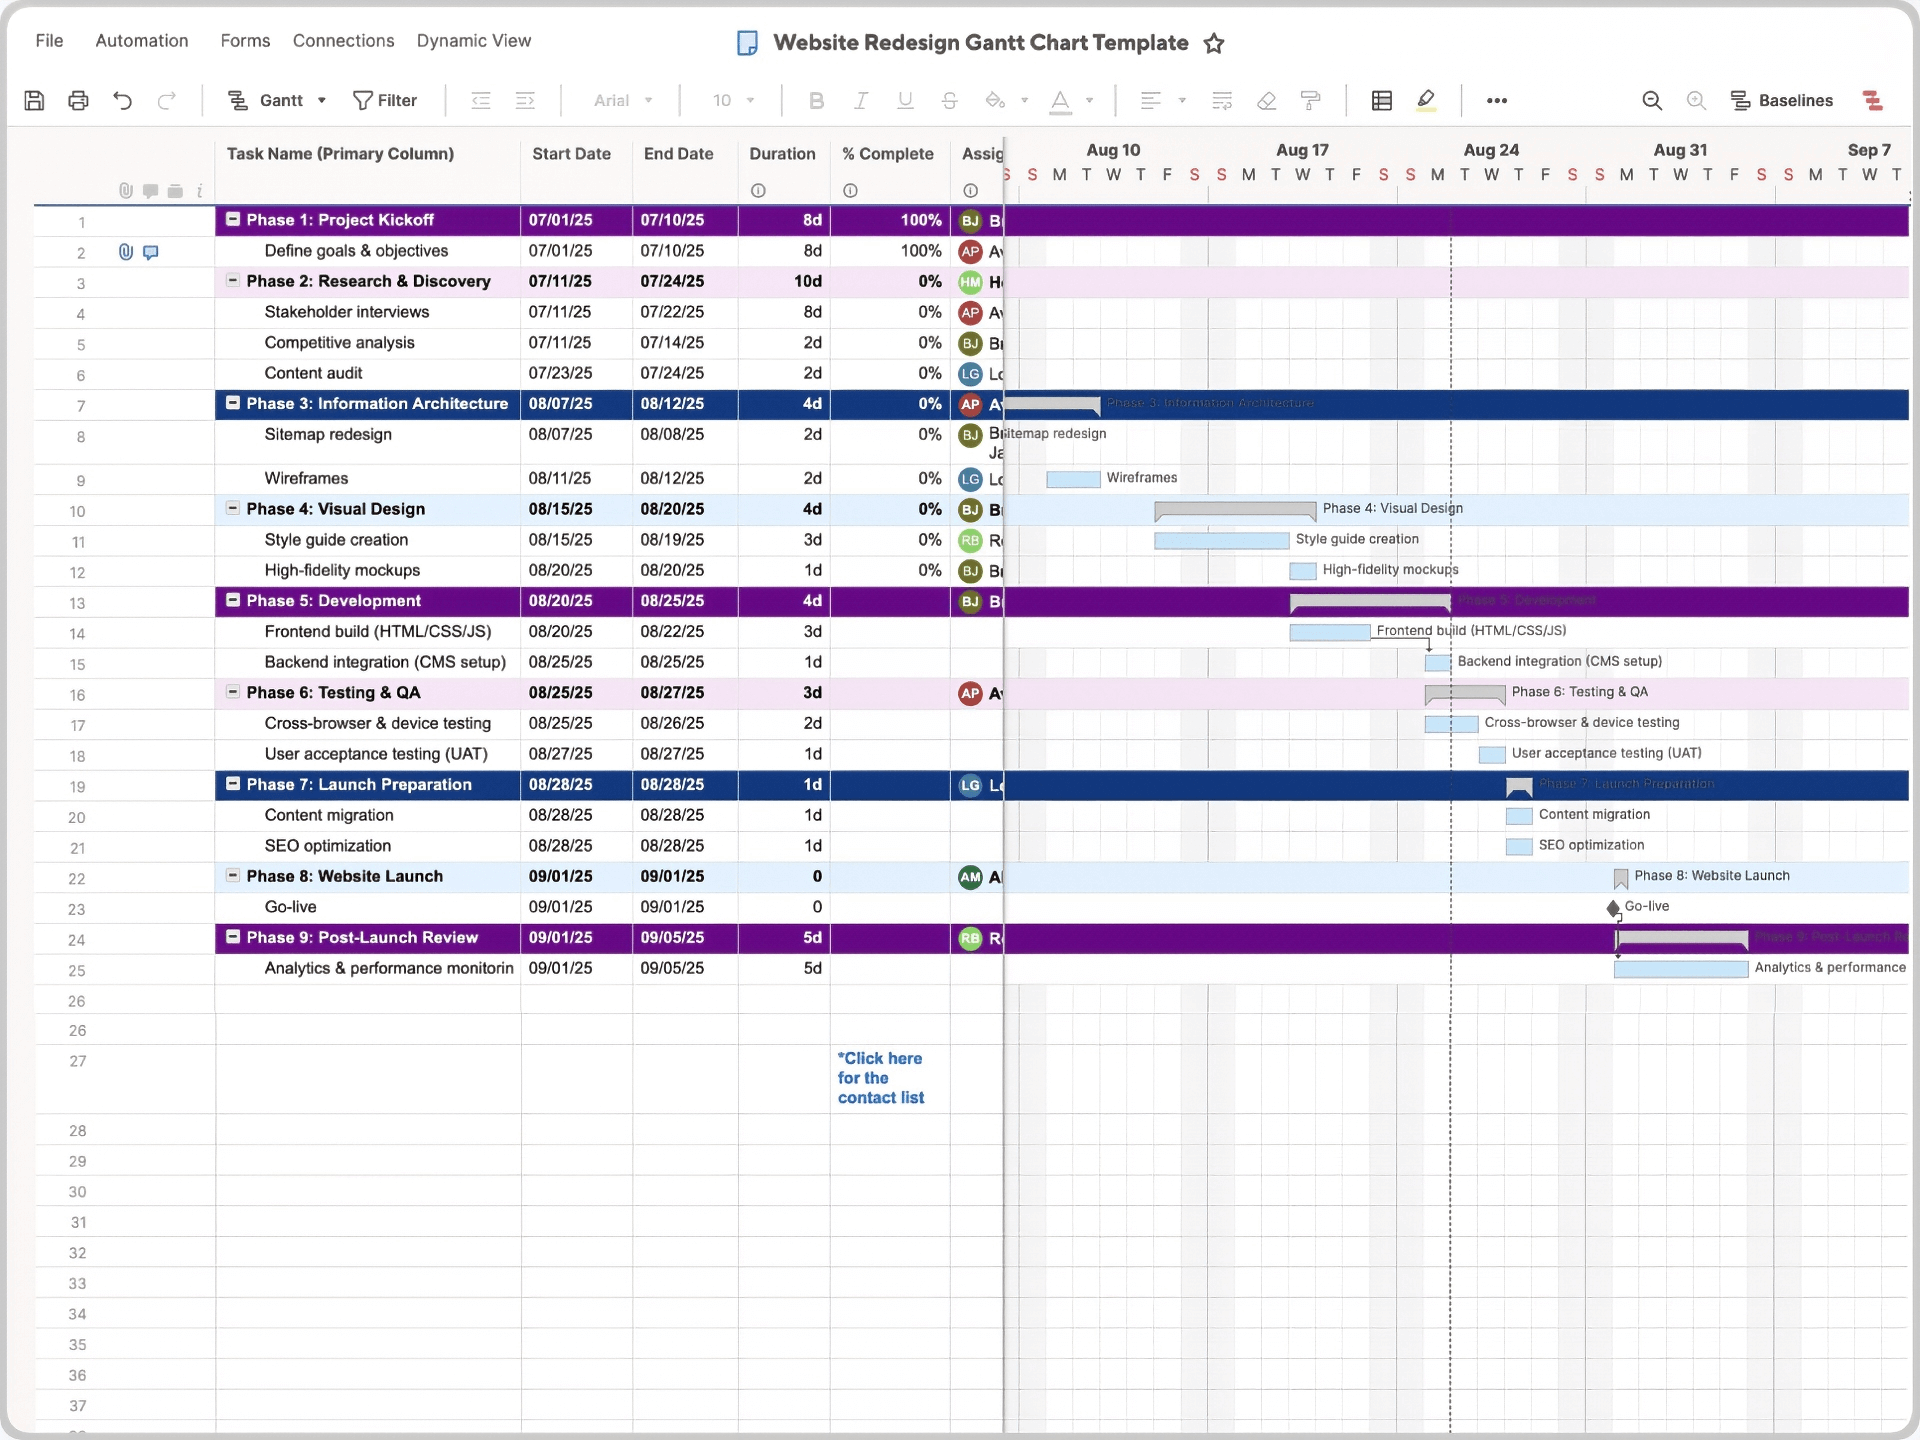This screenshot has width=1920, height=1440.
Task: Click the Clear Formatting eraser icon
Action: (1266, 100)
